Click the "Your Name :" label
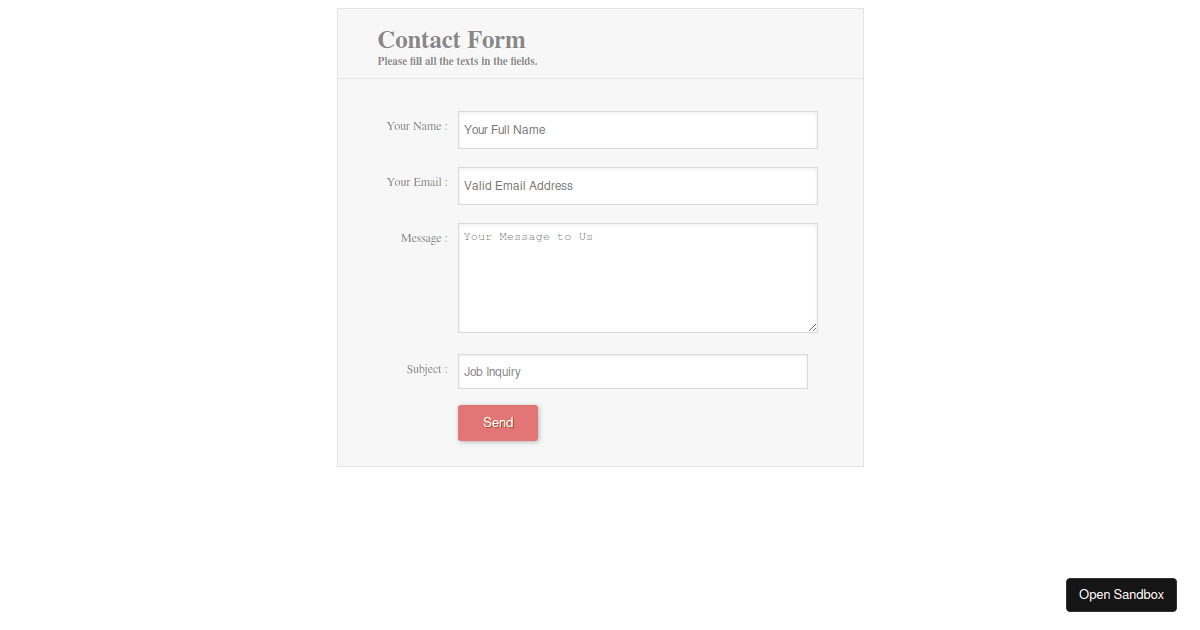Screen dimensions: 1200x630 [x=417, y=126]
